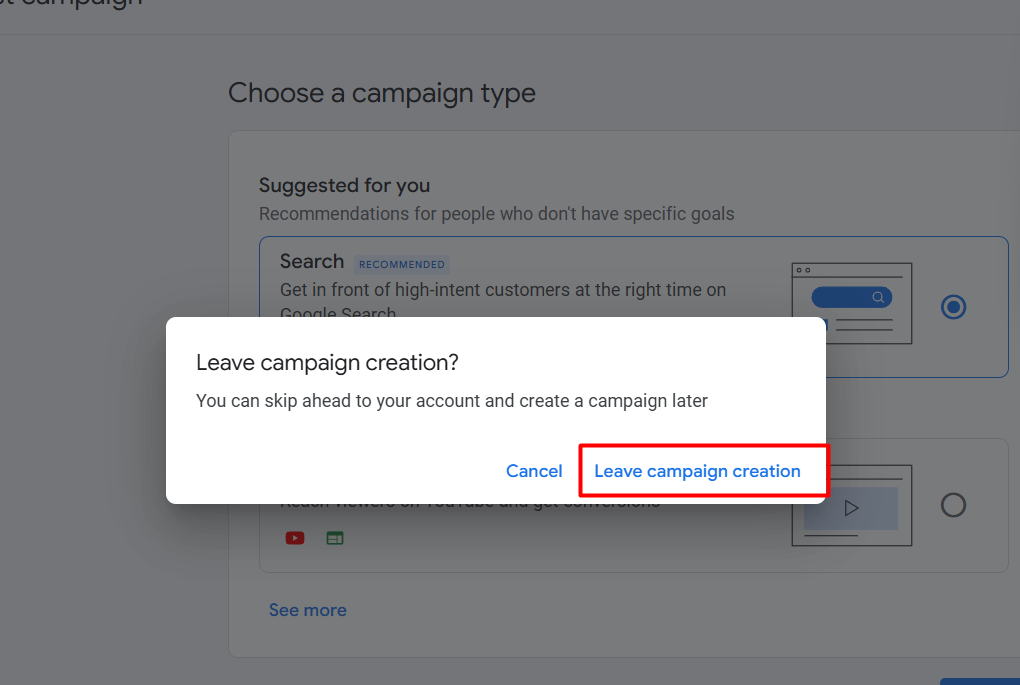Click the Search card high-intent customers description
The image size is (1020, 685).
click(x=503, y=290)
